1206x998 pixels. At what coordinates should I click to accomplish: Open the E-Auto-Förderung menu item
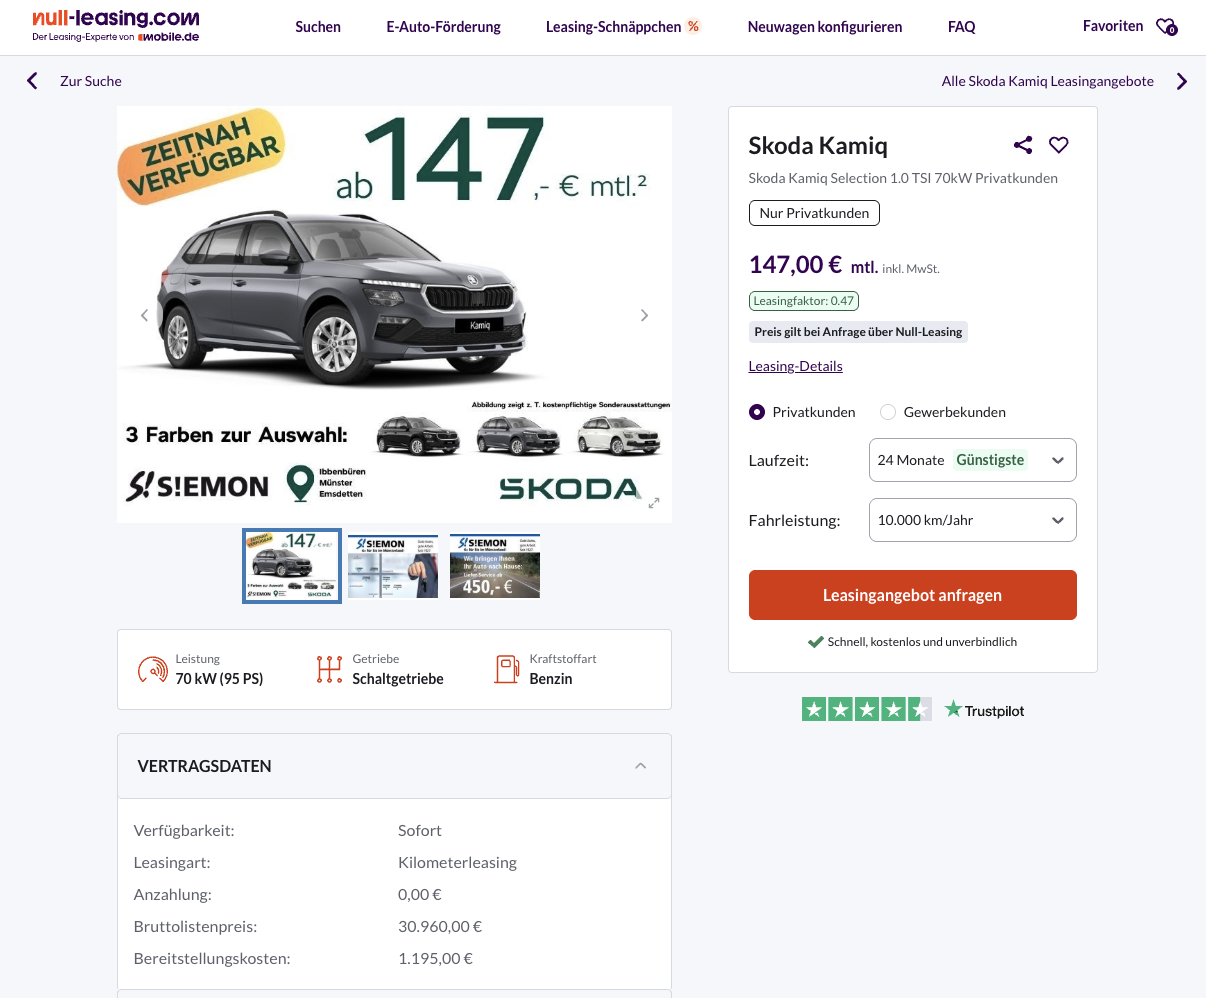coord(443,27)
